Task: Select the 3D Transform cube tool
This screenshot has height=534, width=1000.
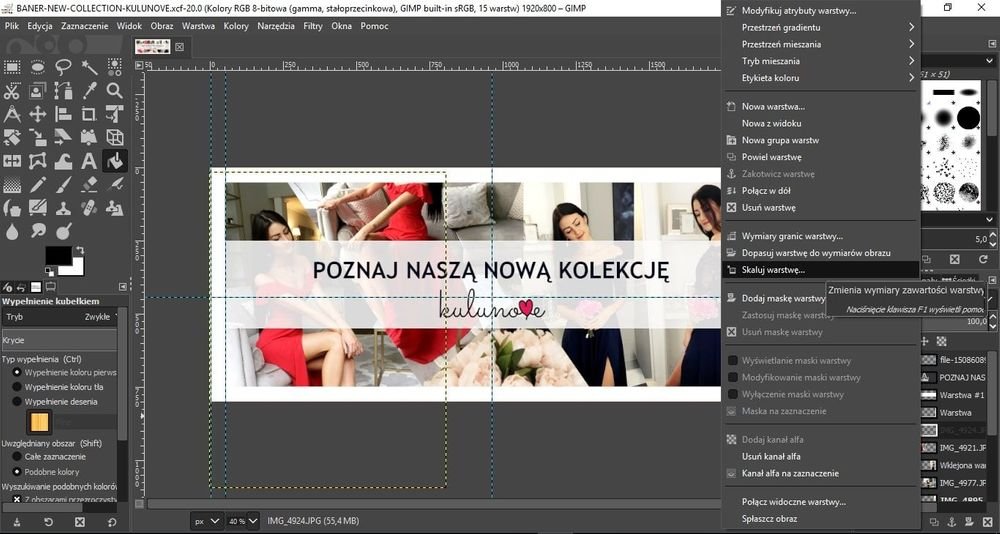Action: pyautogui.click(x=114, y=137)
